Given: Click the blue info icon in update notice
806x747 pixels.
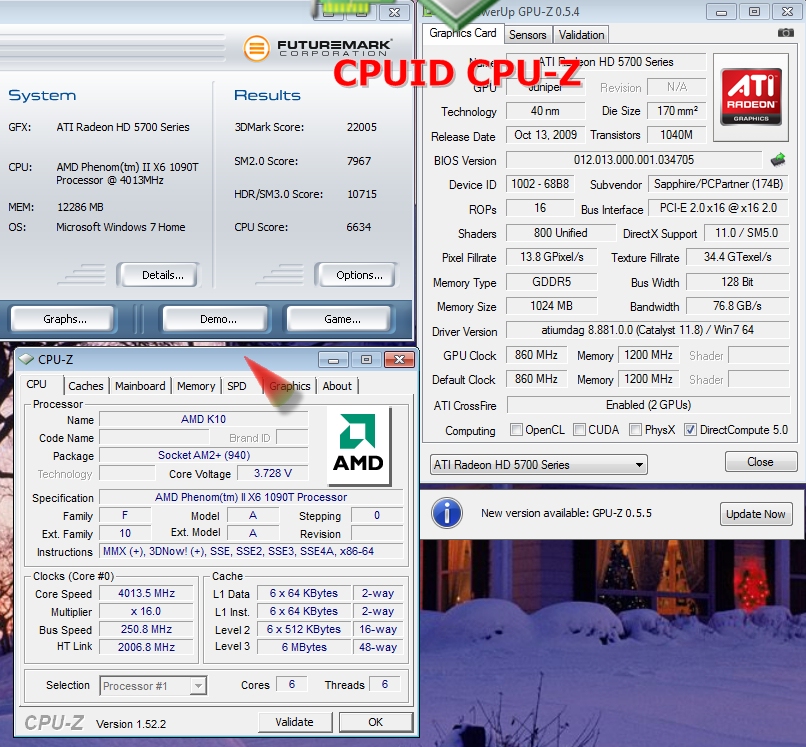Looking at the screenshot, I should [447, 513].
